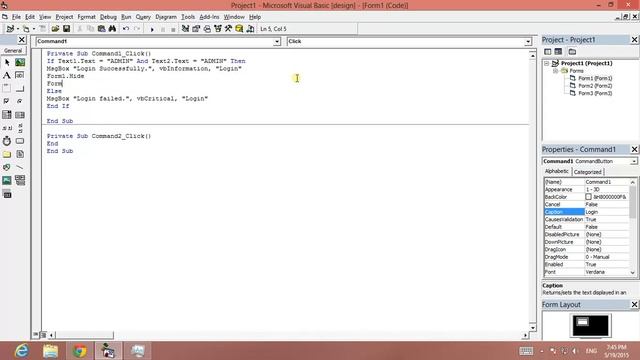The width and height of the screenshot is (640, 360).
Task: Select the ComboBox control tool
Action: tap(7, 115)
